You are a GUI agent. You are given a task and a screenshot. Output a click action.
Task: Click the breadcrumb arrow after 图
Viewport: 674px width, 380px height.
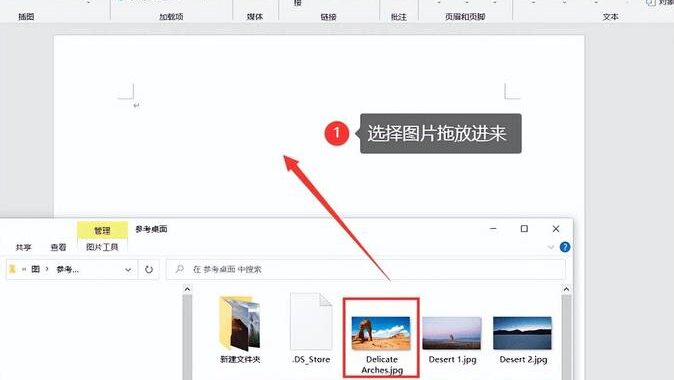click(x=47, y=269)
